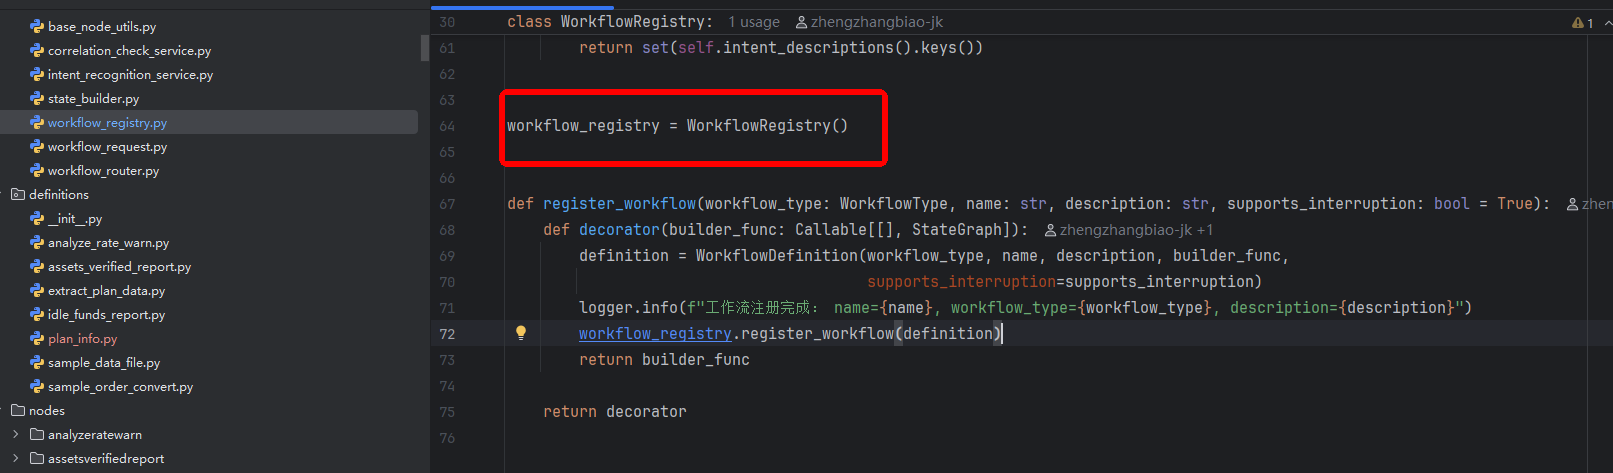The image size is (1613, 473).
Task: Click line number 67 in the gutter
Action: point(447,204)
